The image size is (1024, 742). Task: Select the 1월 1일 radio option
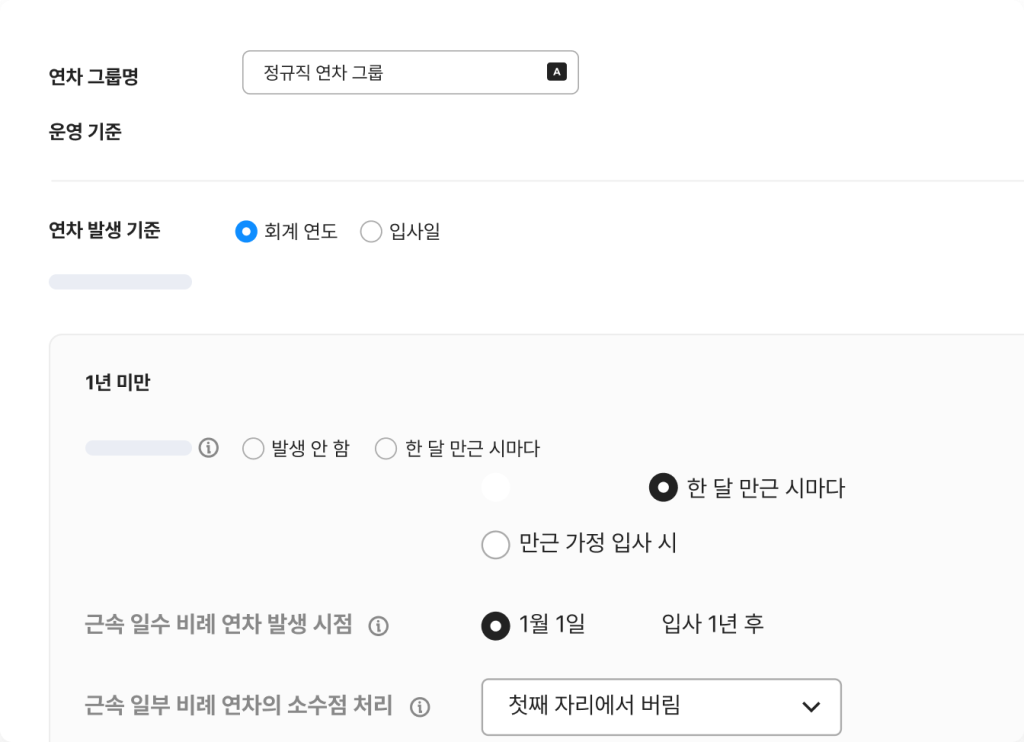[496, 626]
